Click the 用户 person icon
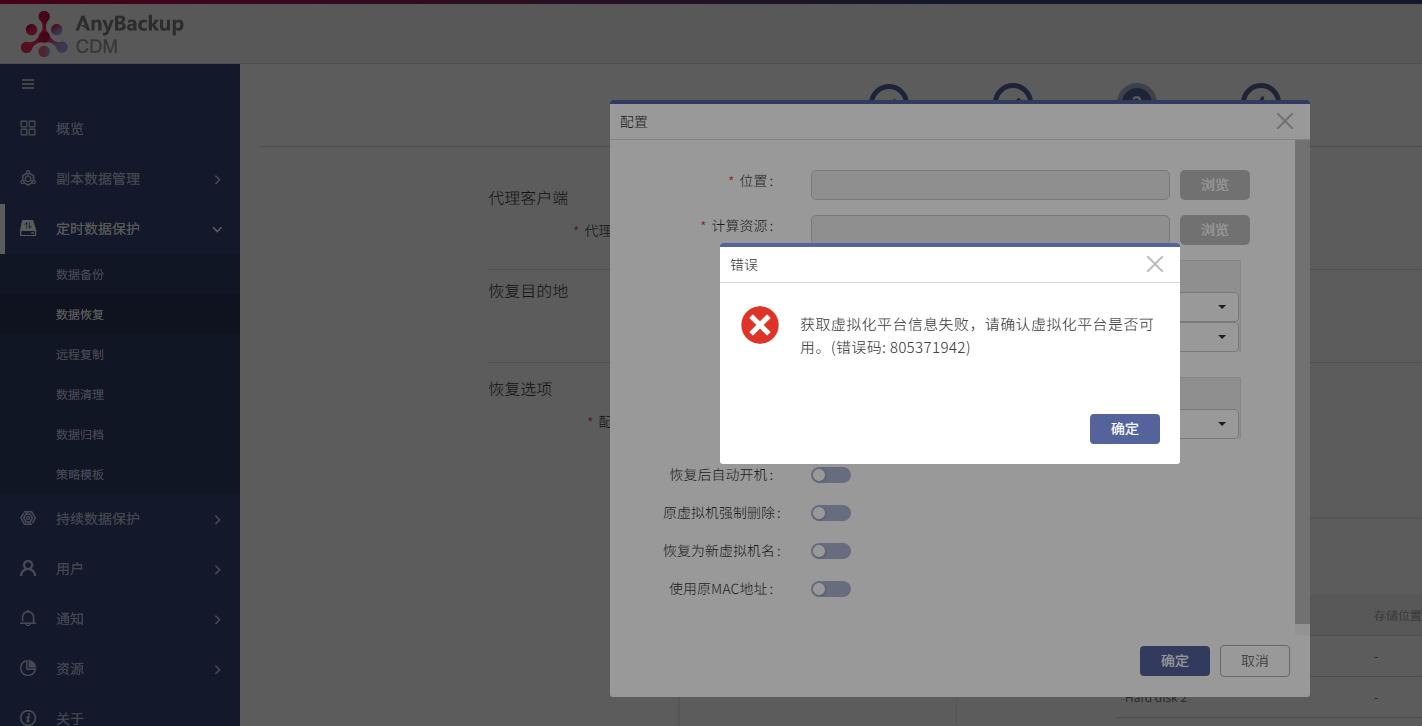The image size is (1422, 726). (x=28, y=568)
